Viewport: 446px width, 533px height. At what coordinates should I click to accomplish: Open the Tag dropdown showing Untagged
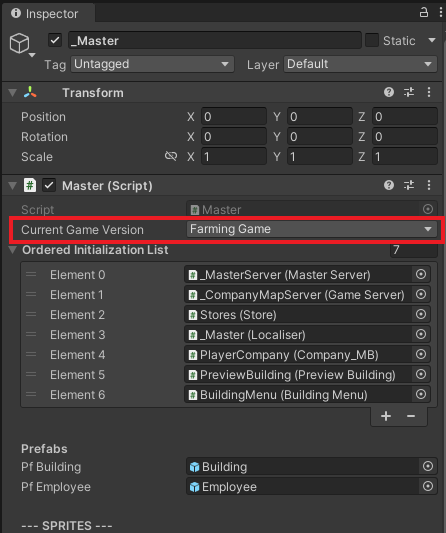coord(152,64)
